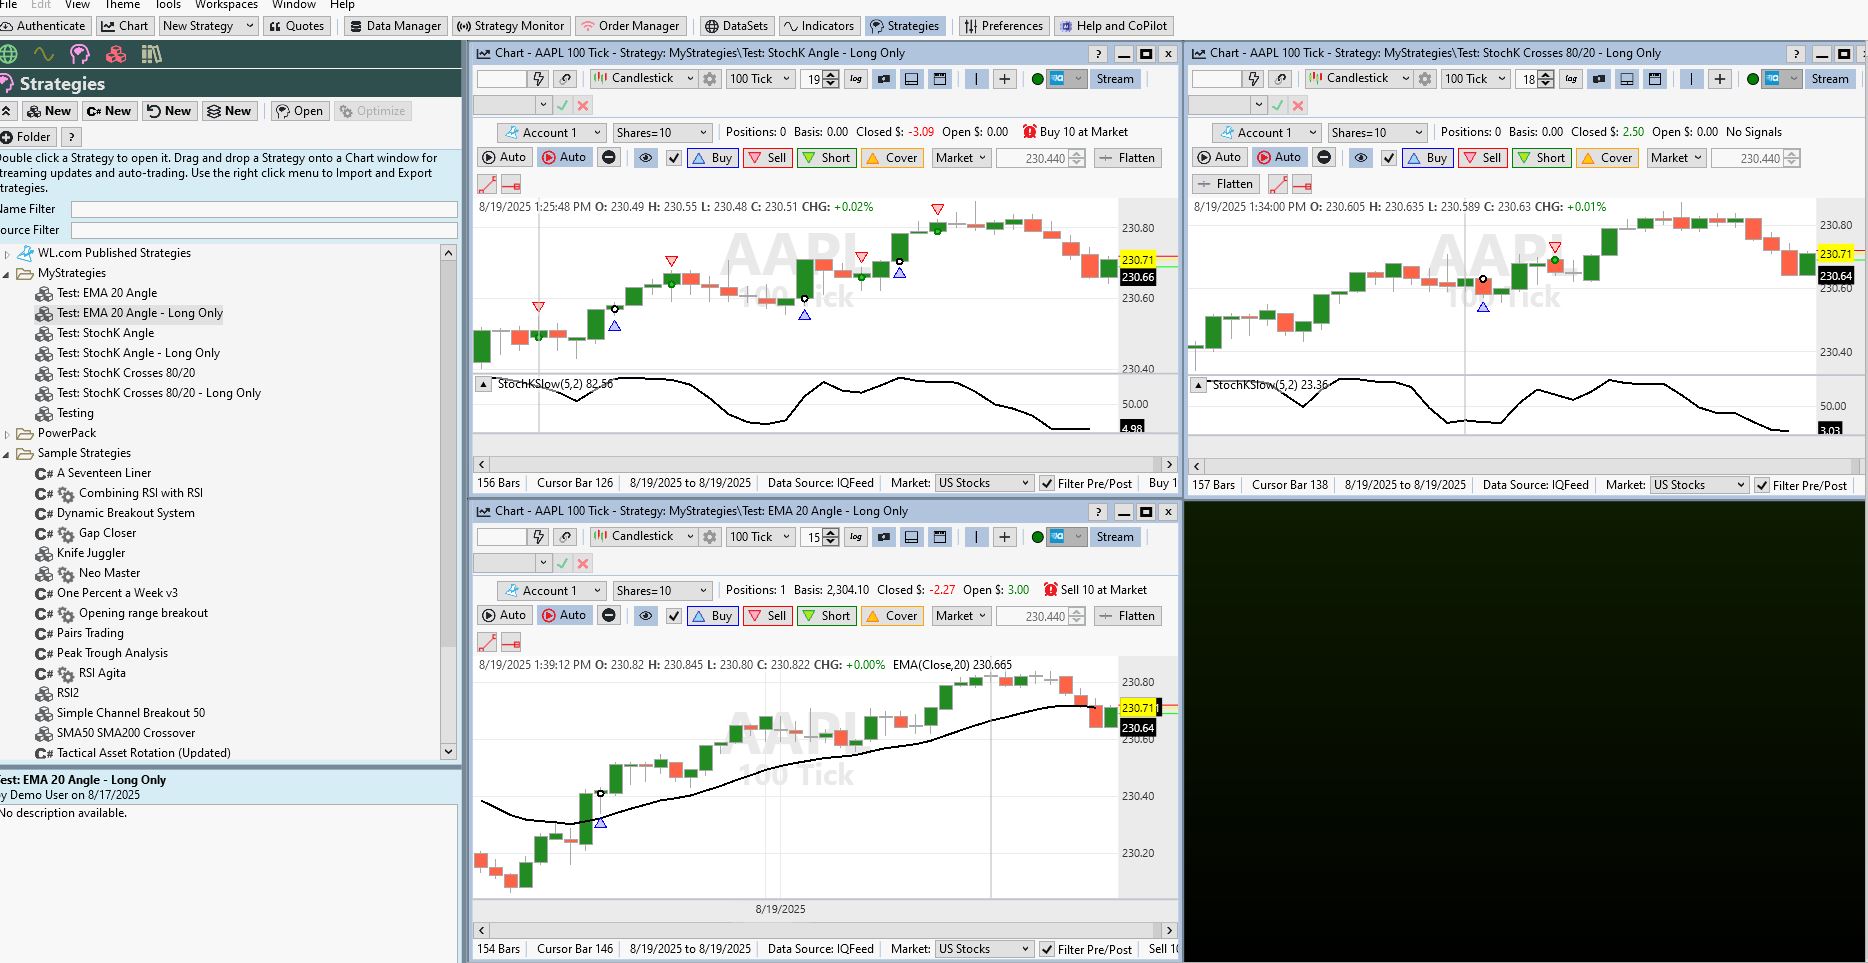The height and width of the screenshot is (963, 1868).
Task: Uncheck Filter Pre/Post in StochK Angle chart
Action: pyautogui.click(x=1047, y=484)
